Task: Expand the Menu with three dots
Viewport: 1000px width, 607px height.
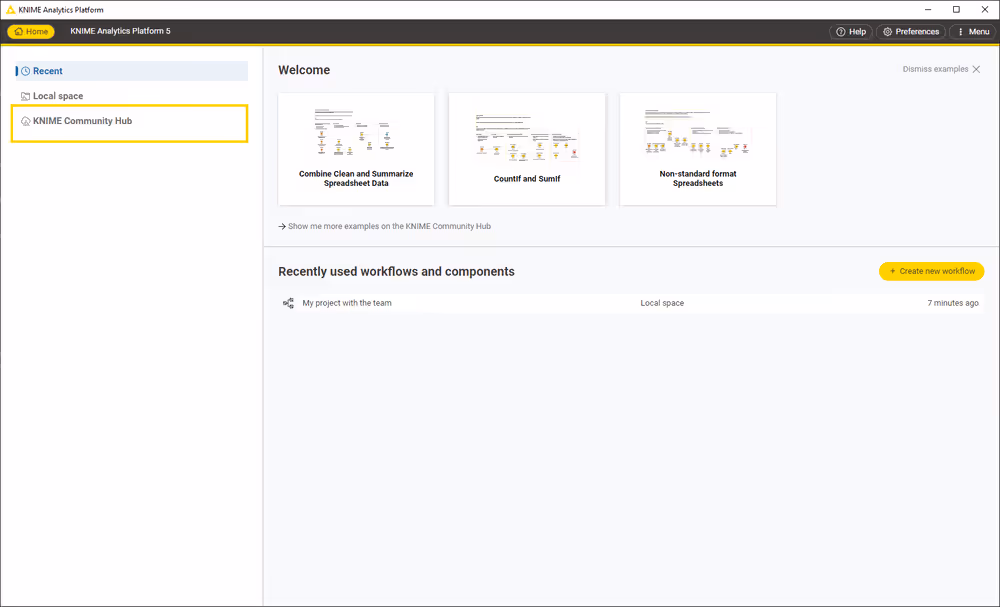Action: [x=972, y=32]
